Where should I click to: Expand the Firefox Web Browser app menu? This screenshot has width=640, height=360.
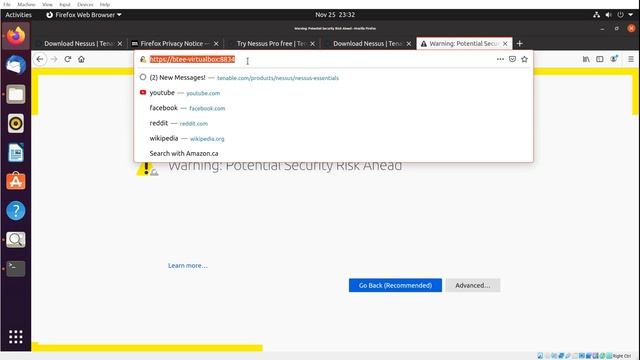click(x=84, y=15)
